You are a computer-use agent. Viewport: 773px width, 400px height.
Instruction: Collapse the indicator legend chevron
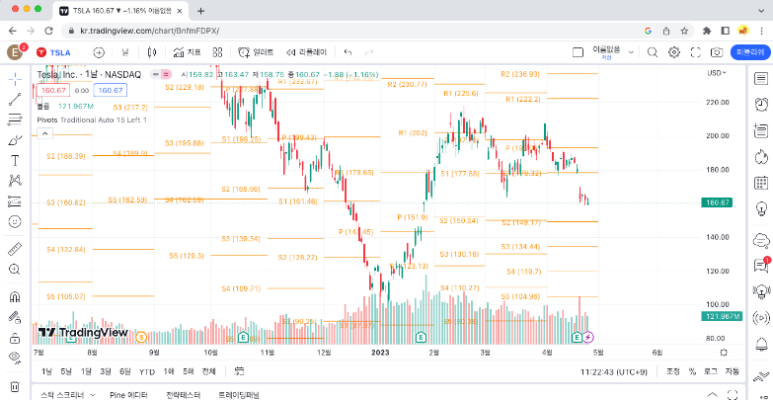(44, 133)
